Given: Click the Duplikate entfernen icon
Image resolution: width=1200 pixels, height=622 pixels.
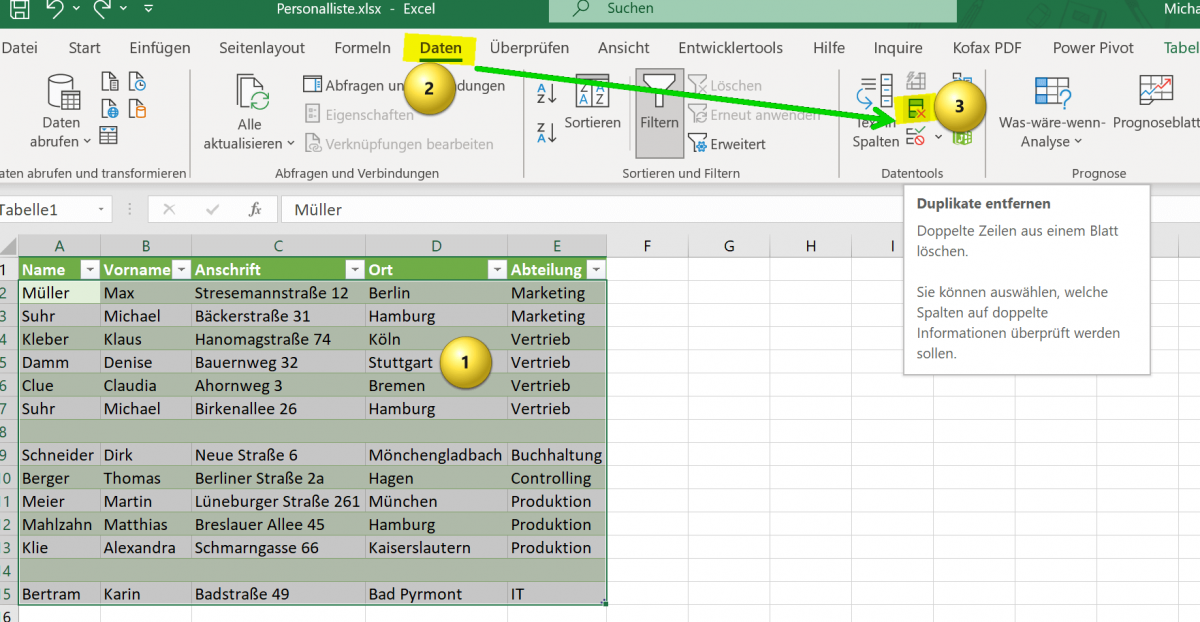Looking at the screenshot, I should pos(916,109).
